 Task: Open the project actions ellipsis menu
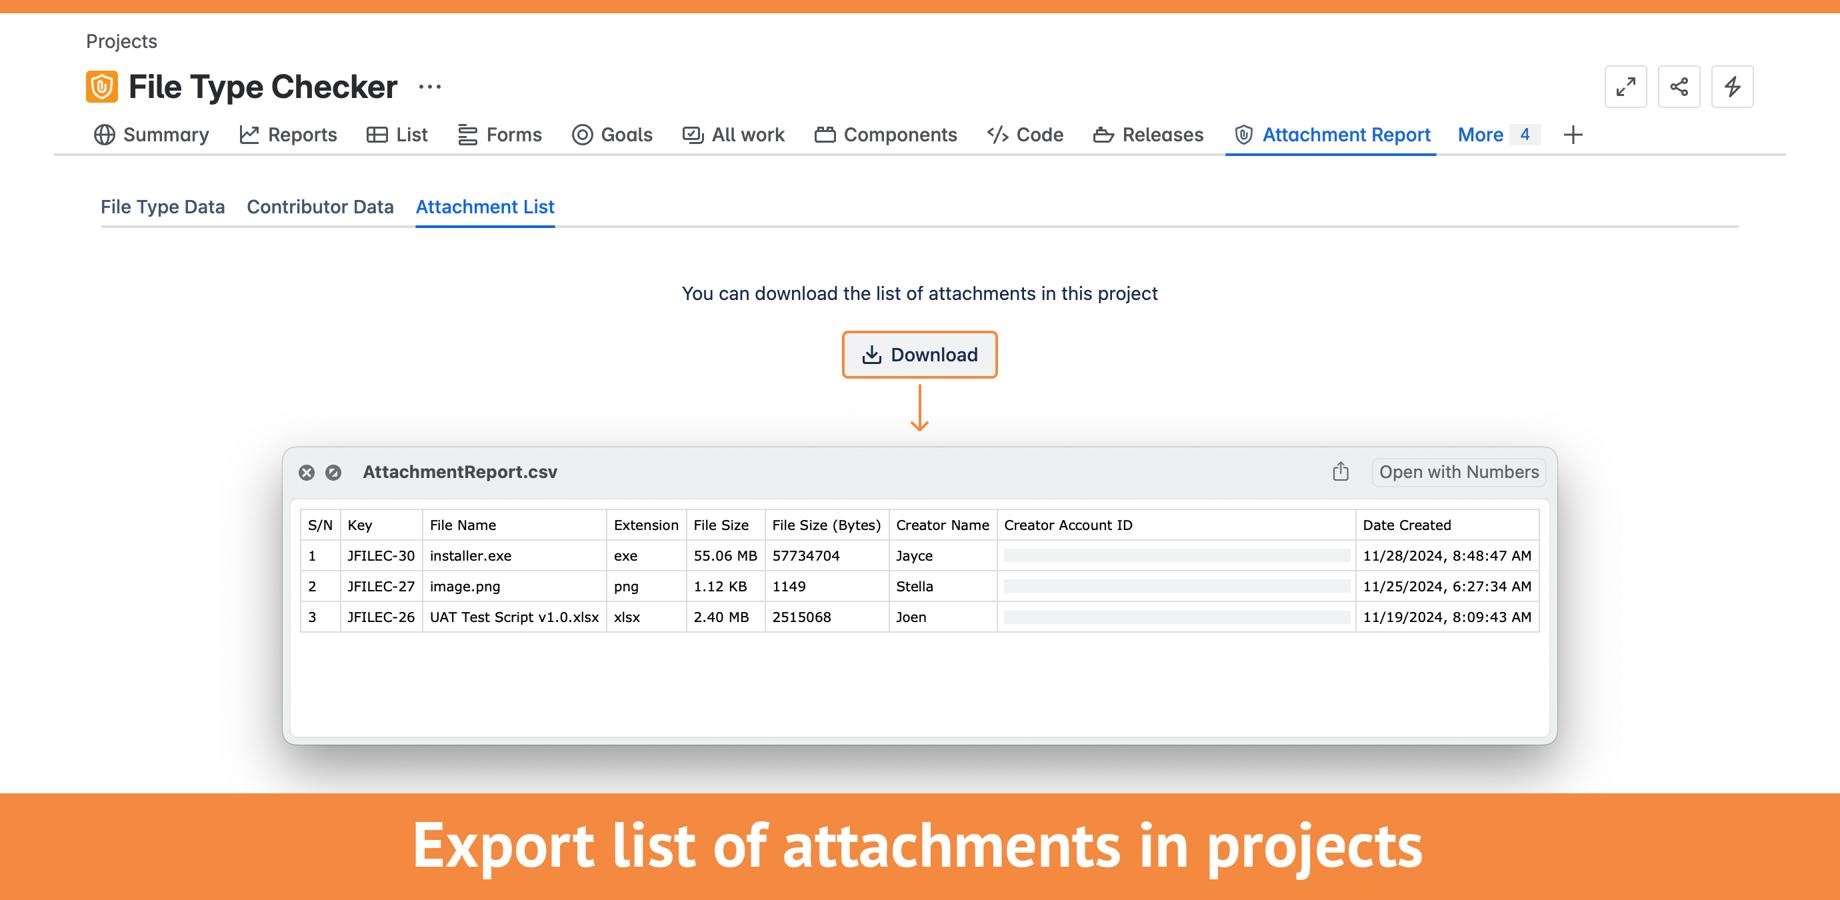(429, 87)
